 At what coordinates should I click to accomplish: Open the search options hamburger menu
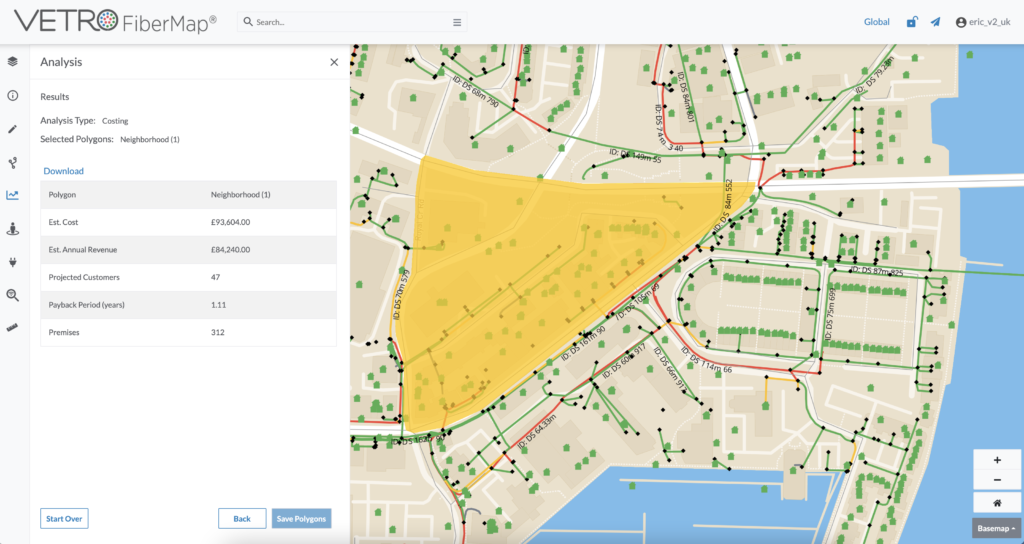coord(457,22)
